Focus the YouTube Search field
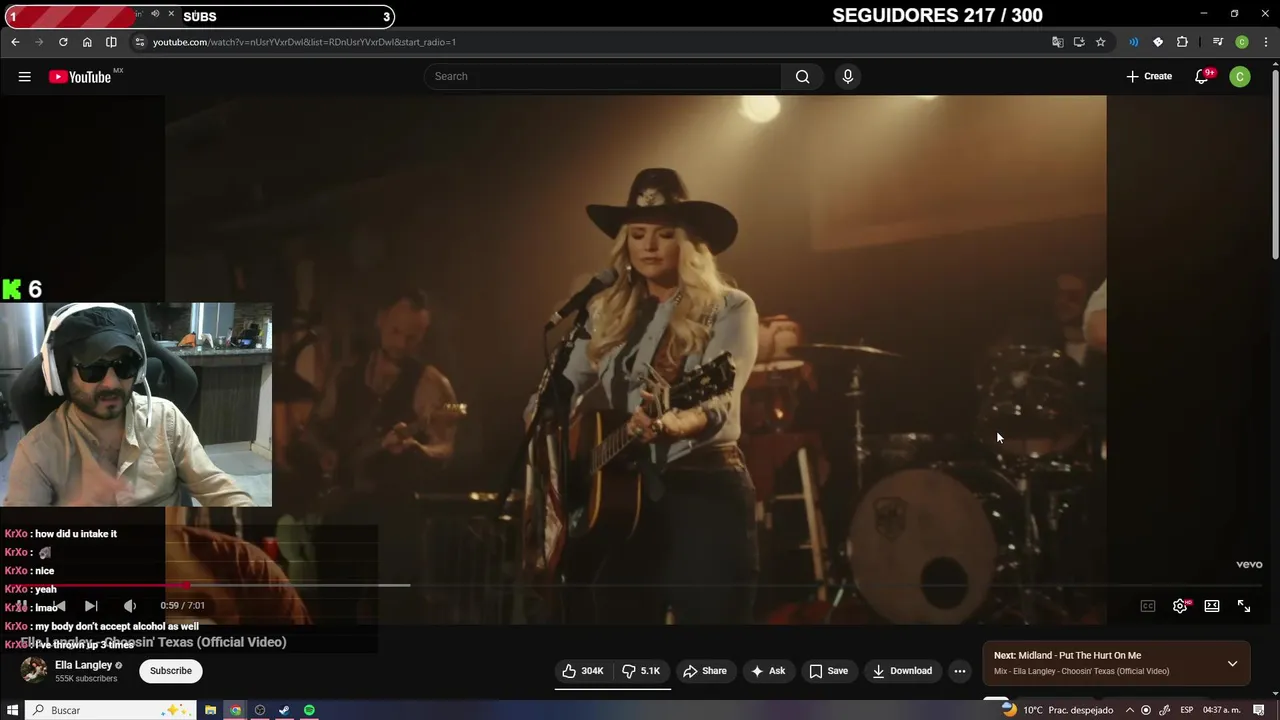Viewport: 1280px width, 720px height. pos(603,77)
